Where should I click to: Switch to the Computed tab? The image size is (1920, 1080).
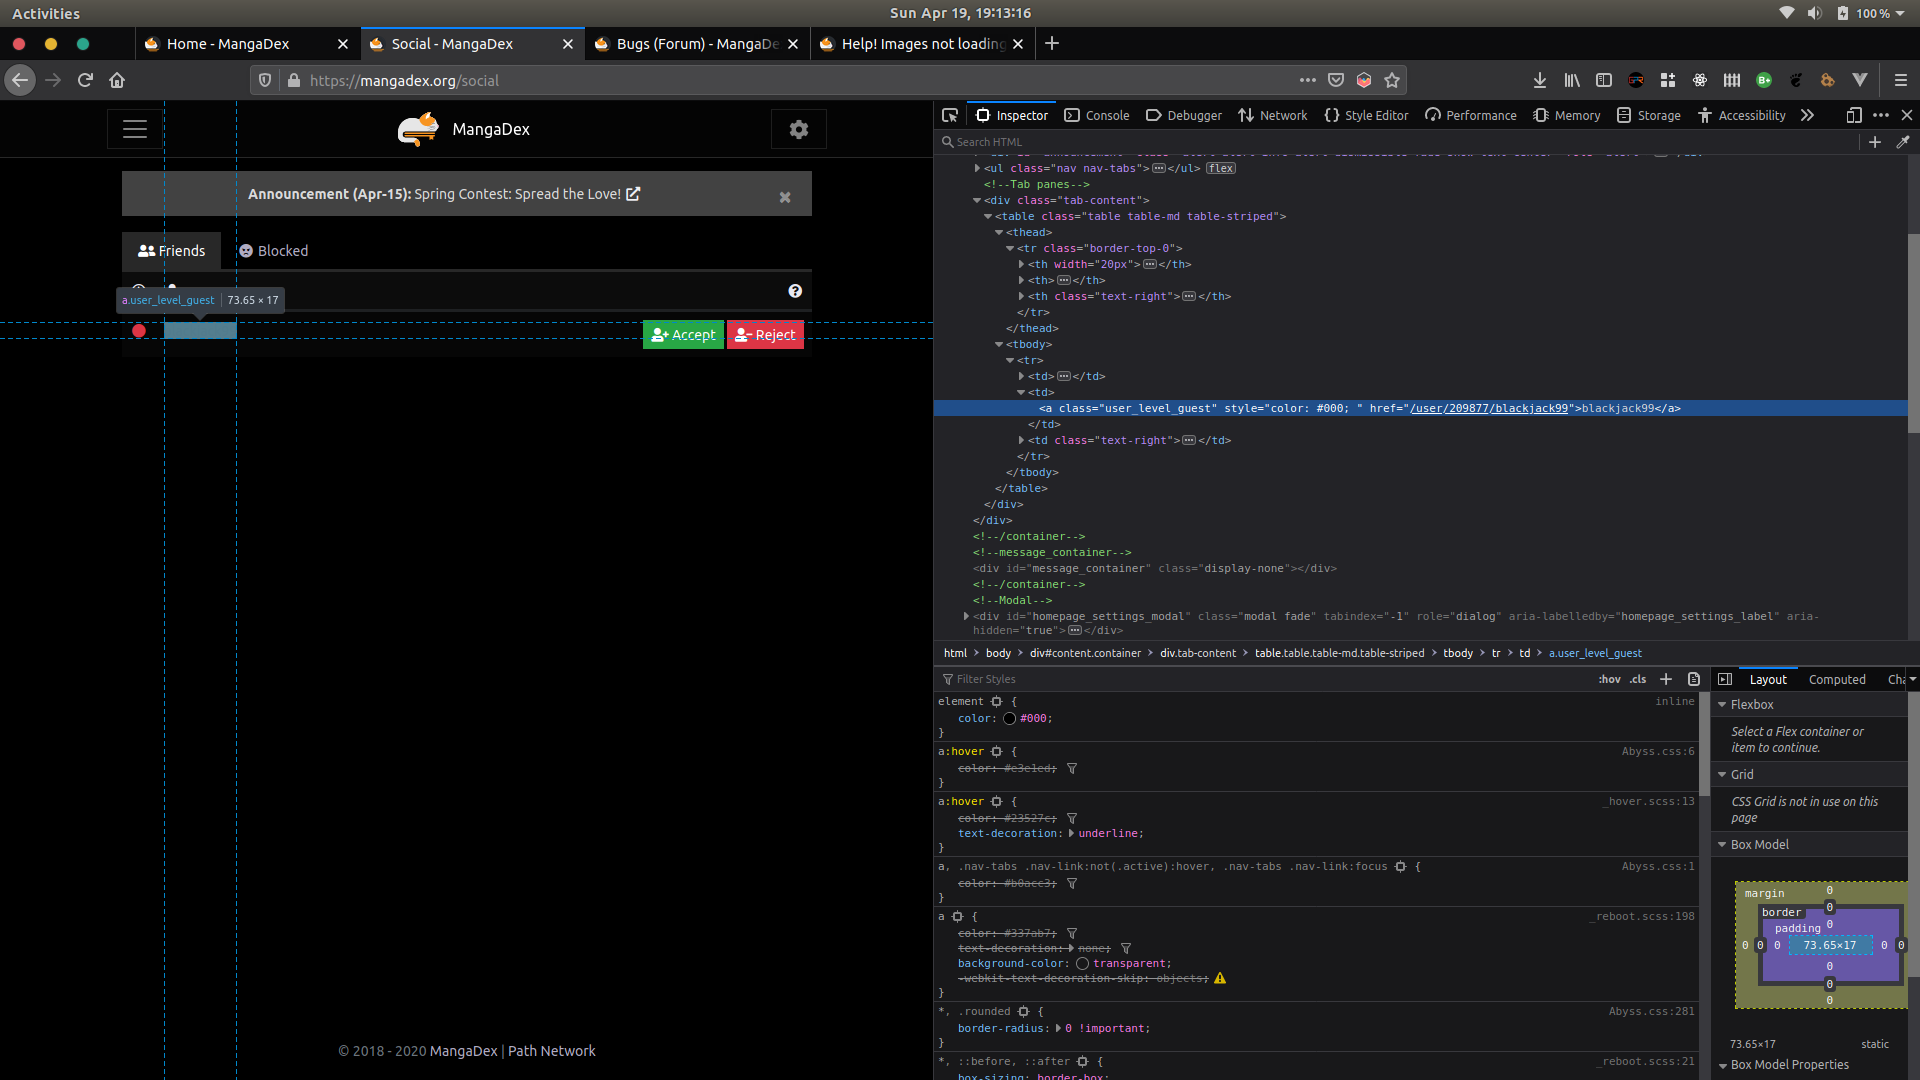click(1837, 679)
